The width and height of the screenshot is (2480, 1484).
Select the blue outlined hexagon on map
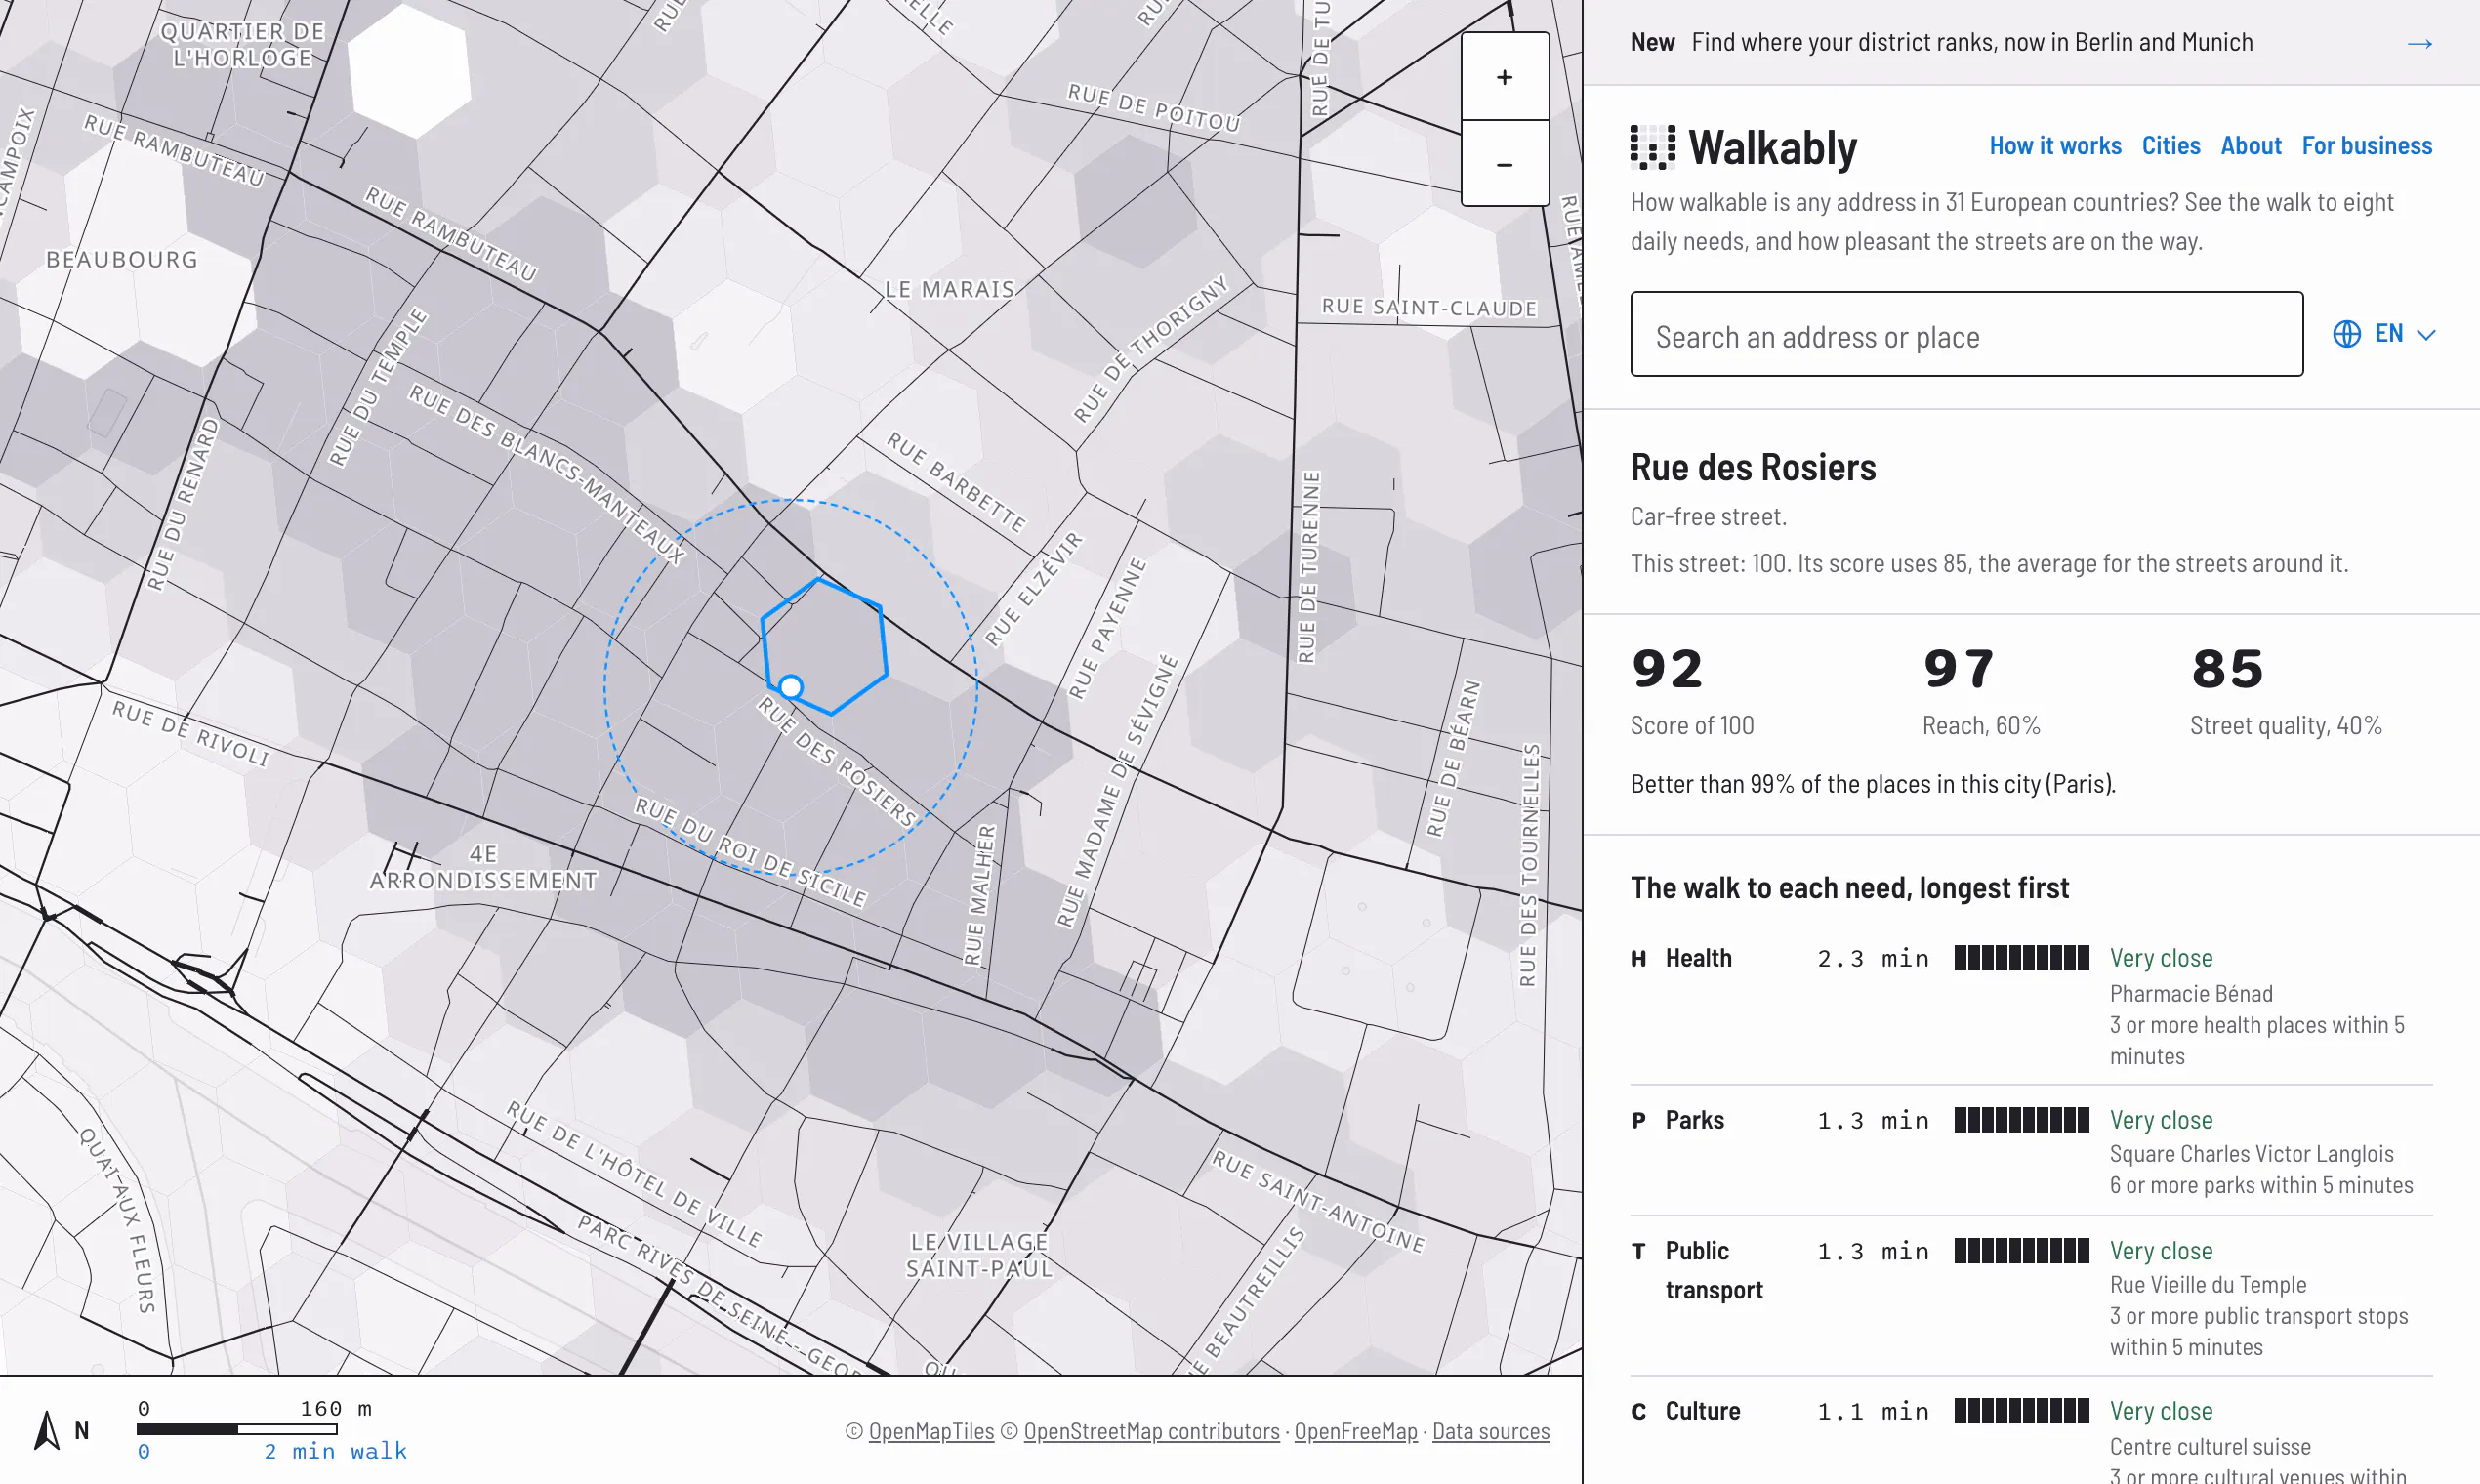(824, 646)
